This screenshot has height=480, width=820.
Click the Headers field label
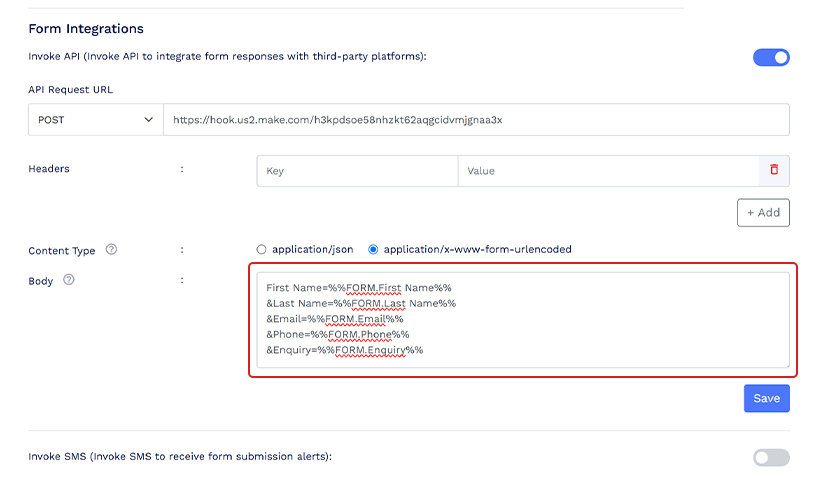49,169
